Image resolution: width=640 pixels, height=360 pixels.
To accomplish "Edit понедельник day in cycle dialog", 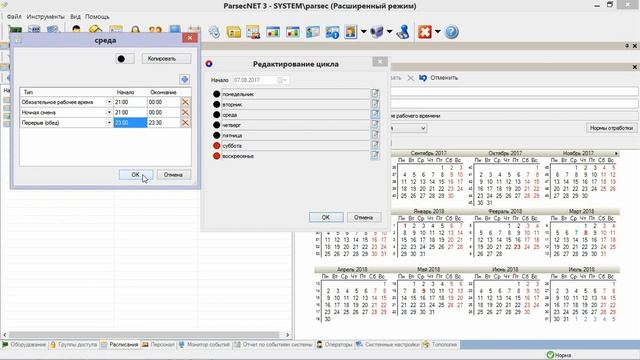I will 375,93.
